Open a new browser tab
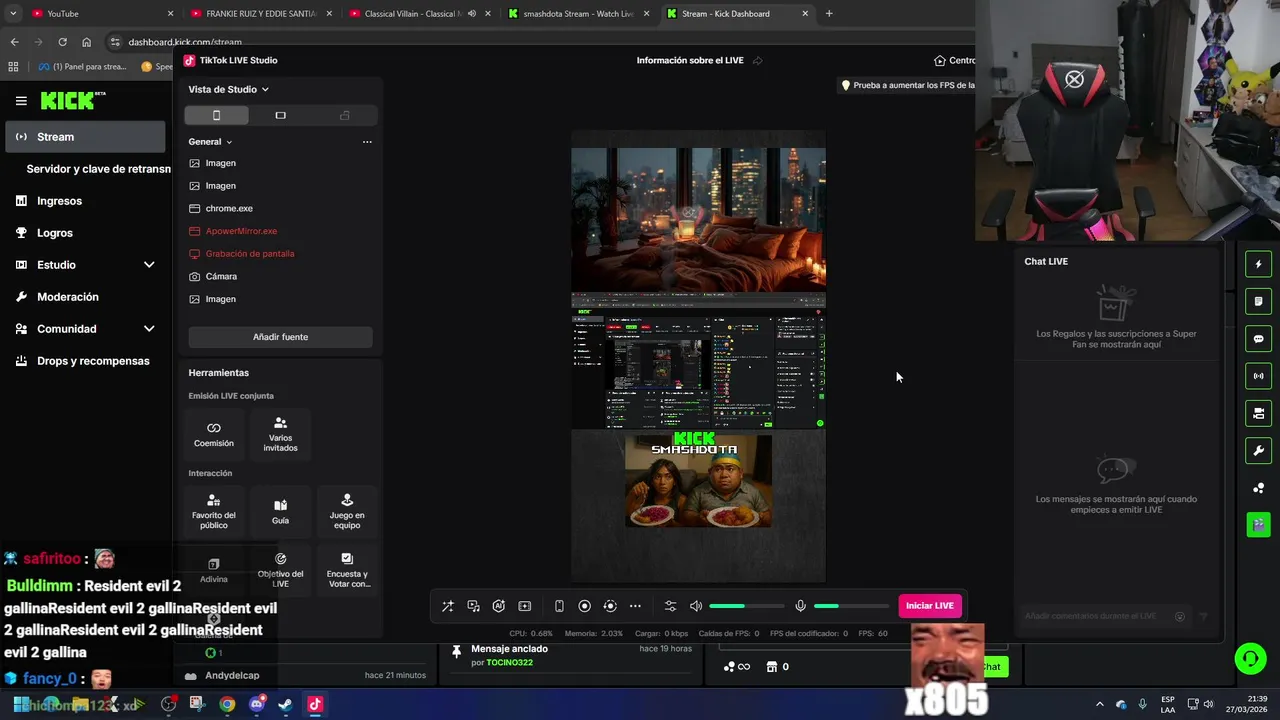The height and width of the screenshot is (720, 1280). pyautogui.click(x=829, y=14)
